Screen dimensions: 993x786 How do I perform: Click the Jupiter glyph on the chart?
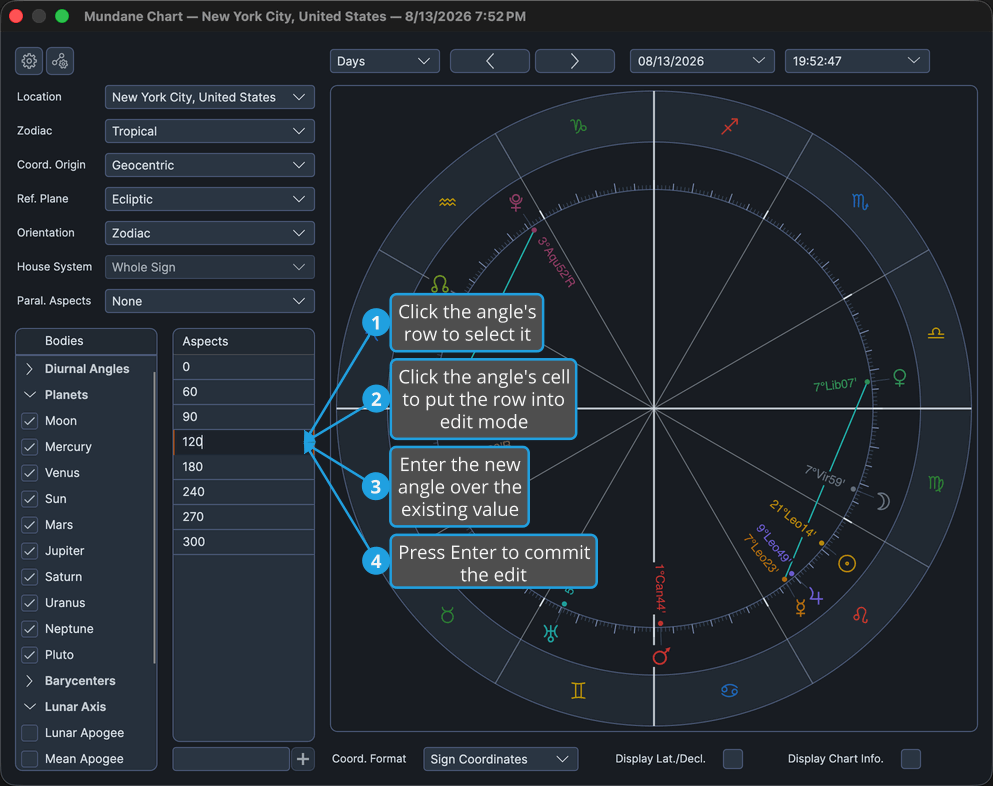pyautogui.click(x=816, y=597)
